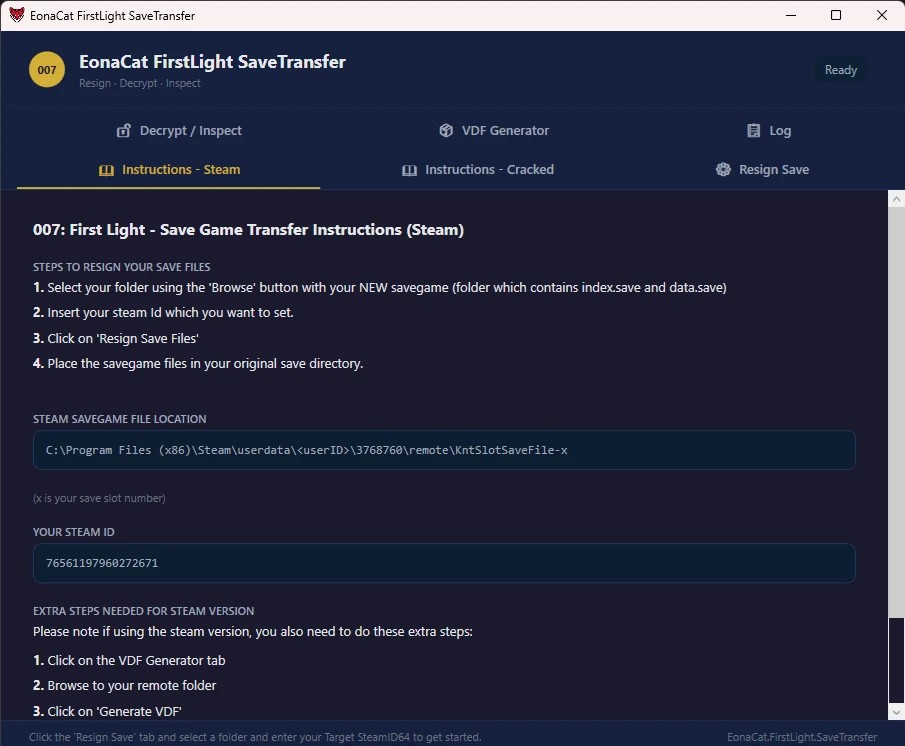This screenshot has height=746, width=905.
Task: Close the SaveTransfer window
Action: pyautogui.click(x=881, y=15)
